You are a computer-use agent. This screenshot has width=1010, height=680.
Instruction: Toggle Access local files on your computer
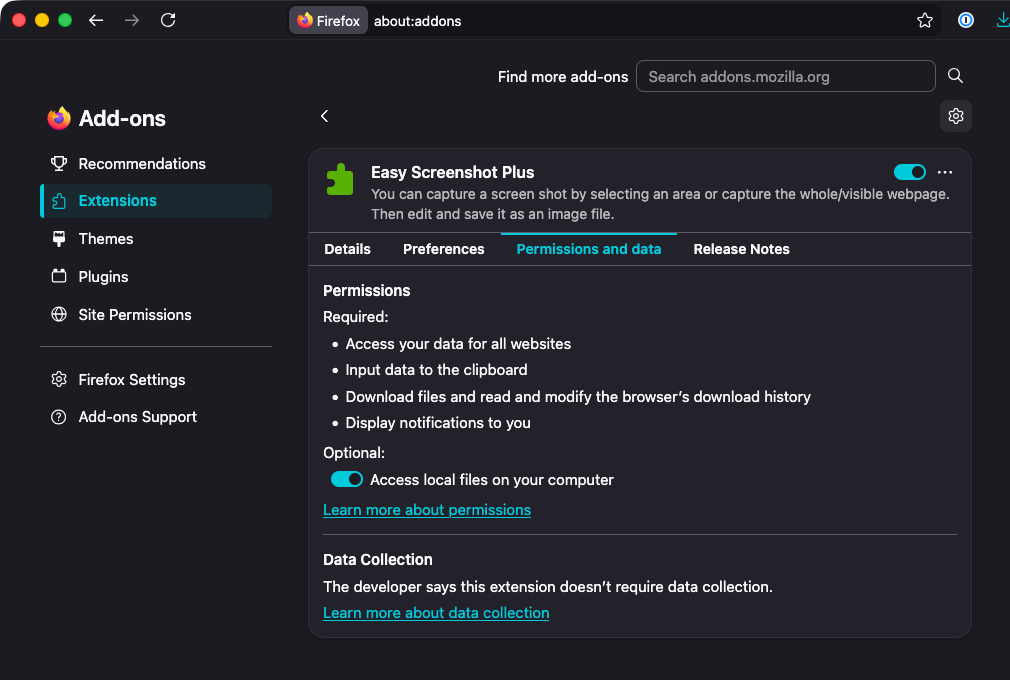[x=347, y=480]
